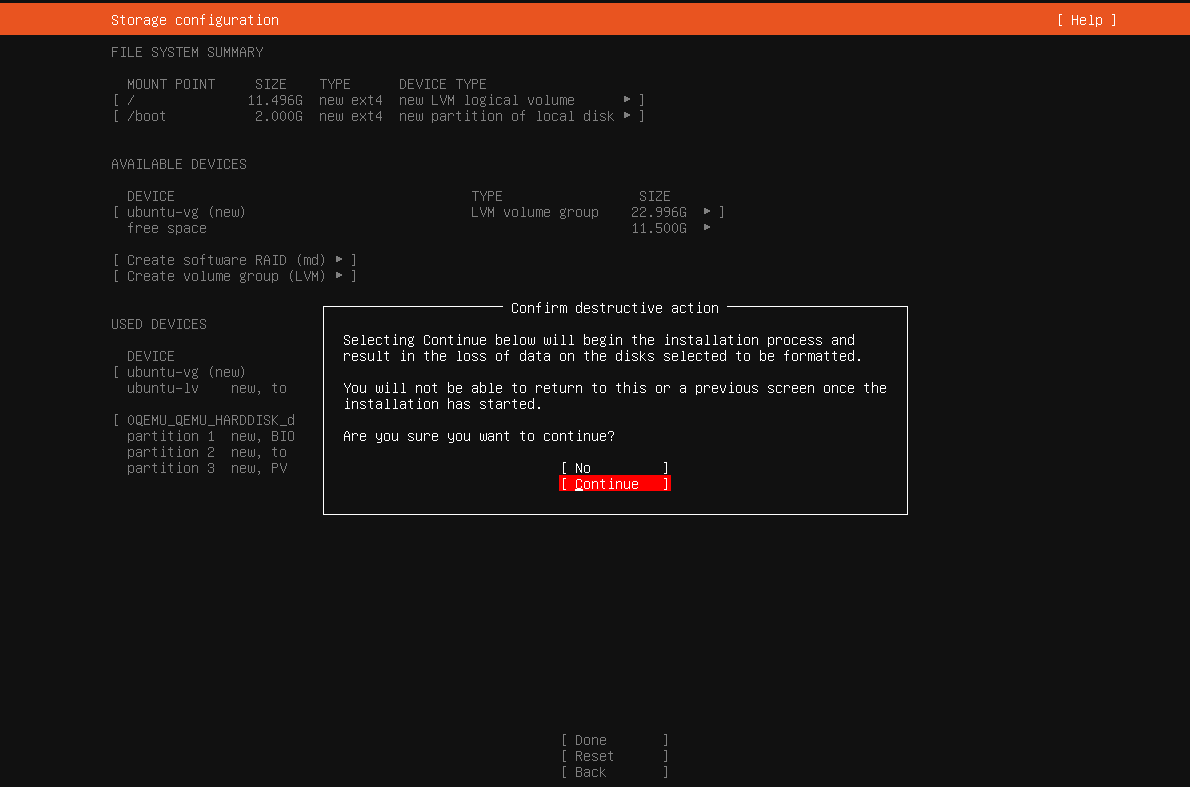Open the Help menu in header
The height and width of the screenshot is (787, 1190).
(1086, 20)
